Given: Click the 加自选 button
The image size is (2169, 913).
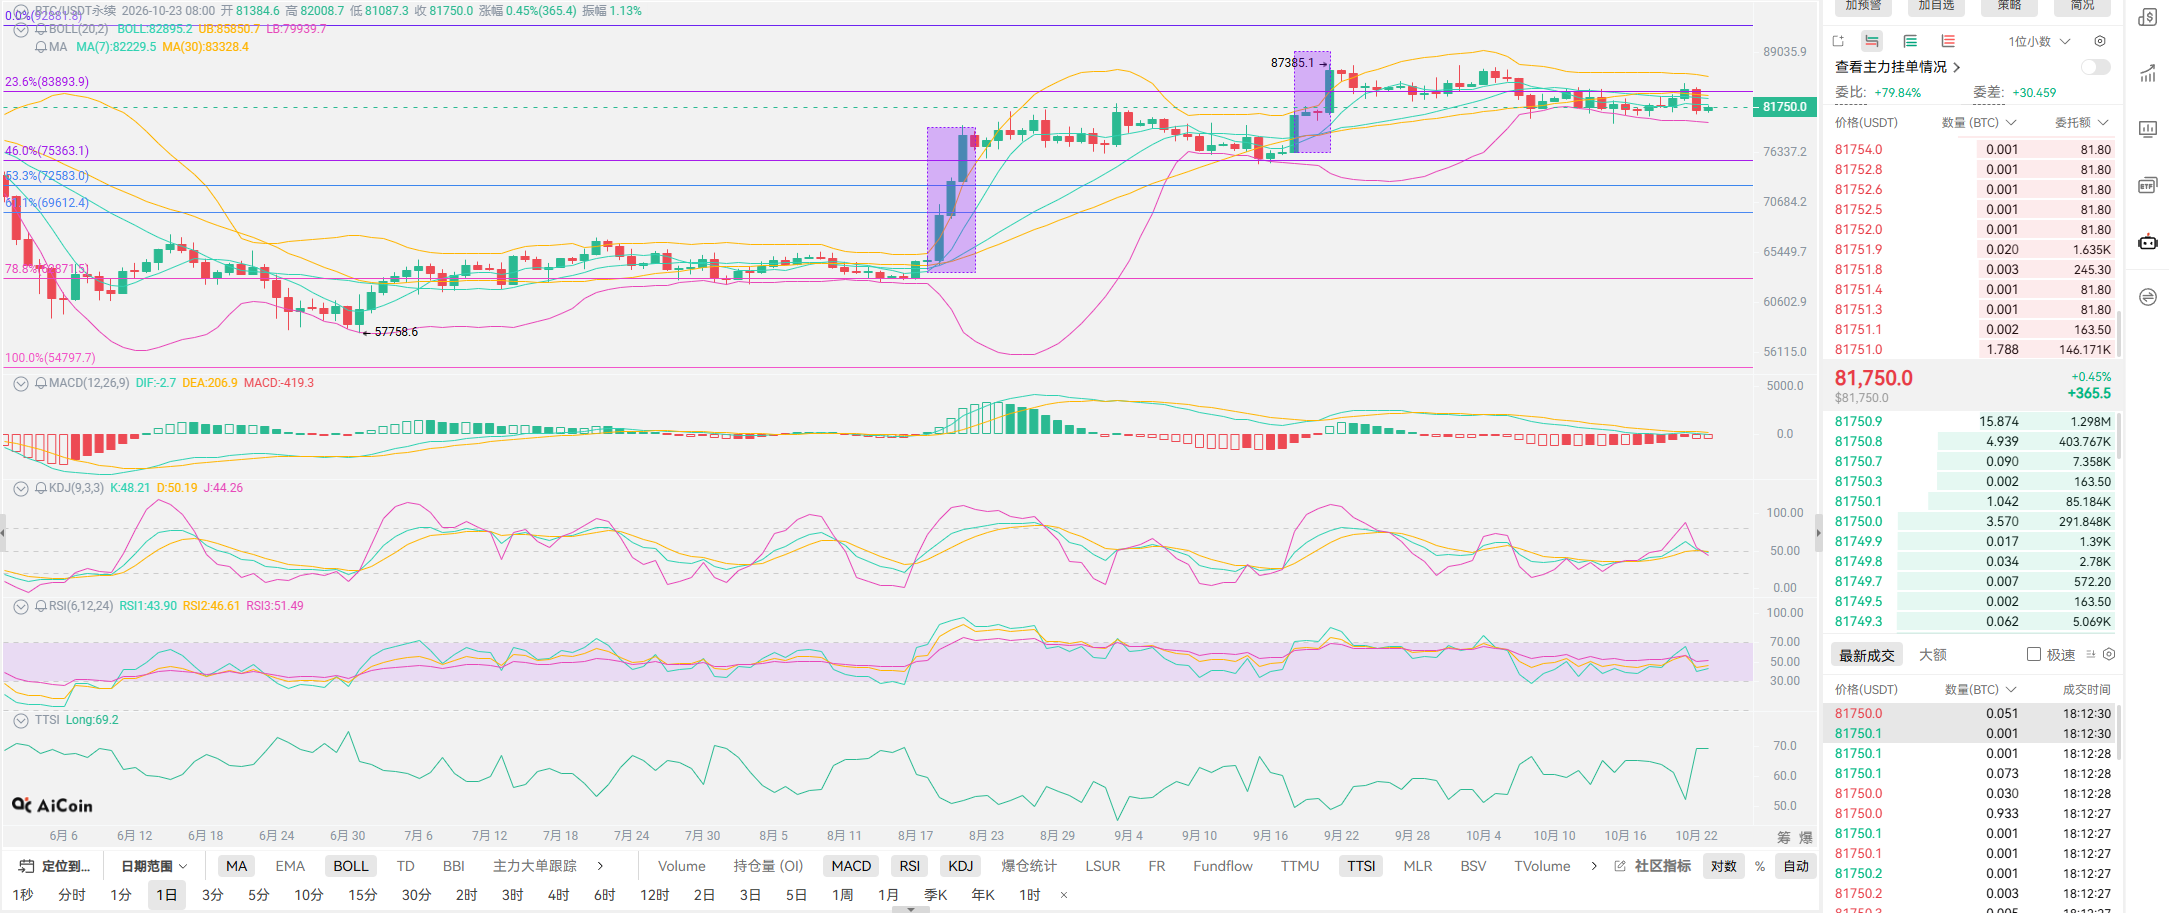Looking at the screenshot, I should coord(1936,6).
